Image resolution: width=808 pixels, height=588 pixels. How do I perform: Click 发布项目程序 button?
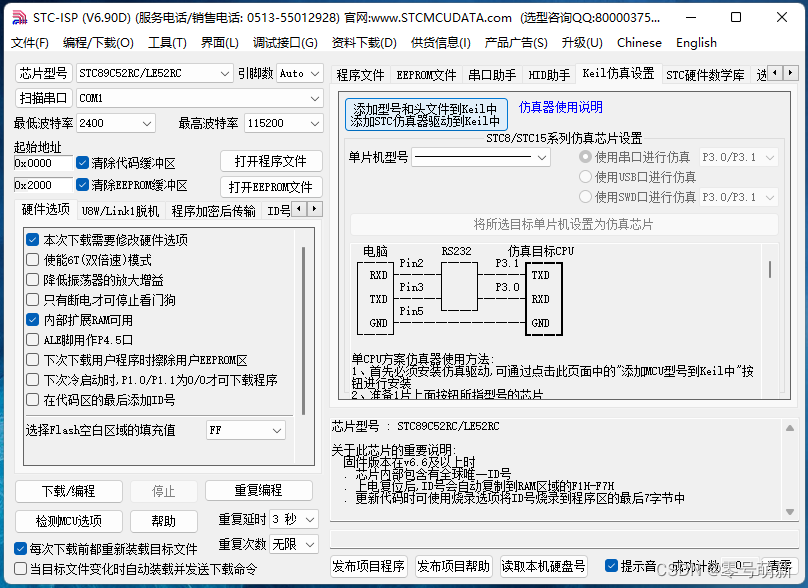368,566
